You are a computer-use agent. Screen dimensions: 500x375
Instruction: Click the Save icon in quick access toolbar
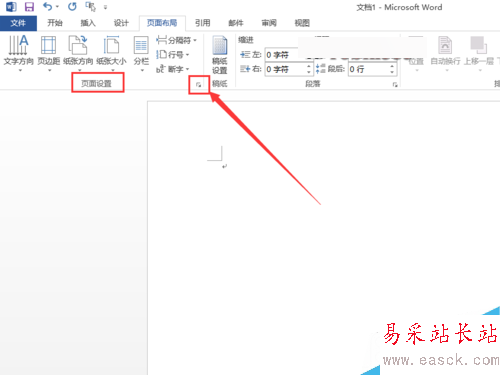[29, 7]
